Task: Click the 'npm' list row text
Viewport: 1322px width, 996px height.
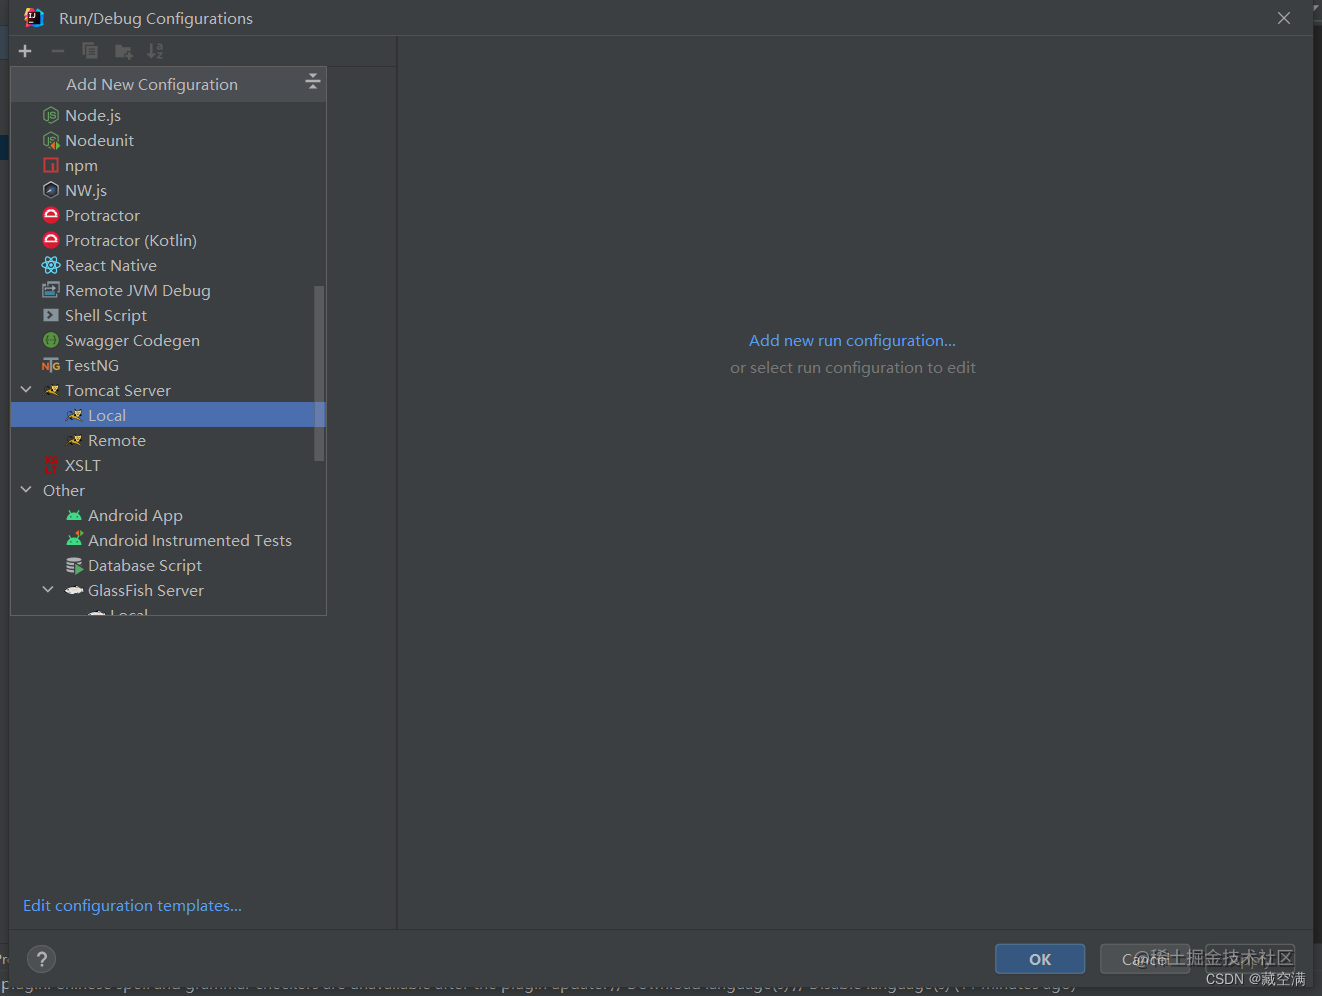Action: [x=81, y=166]
